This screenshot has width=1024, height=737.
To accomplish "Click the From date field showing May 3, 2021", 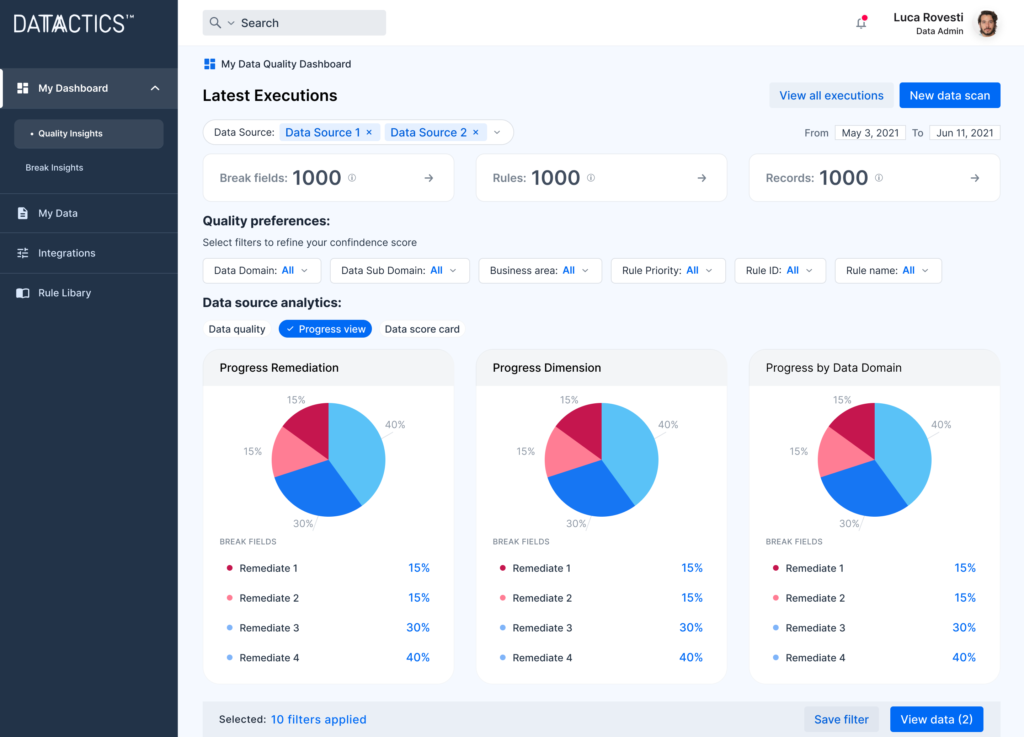I will click(x=870, y=131).
